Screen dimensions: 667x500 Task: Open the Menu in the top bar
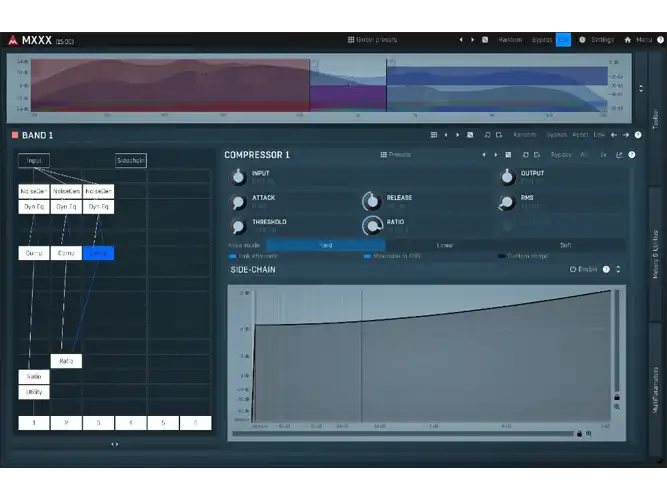[x=644, y=40]
